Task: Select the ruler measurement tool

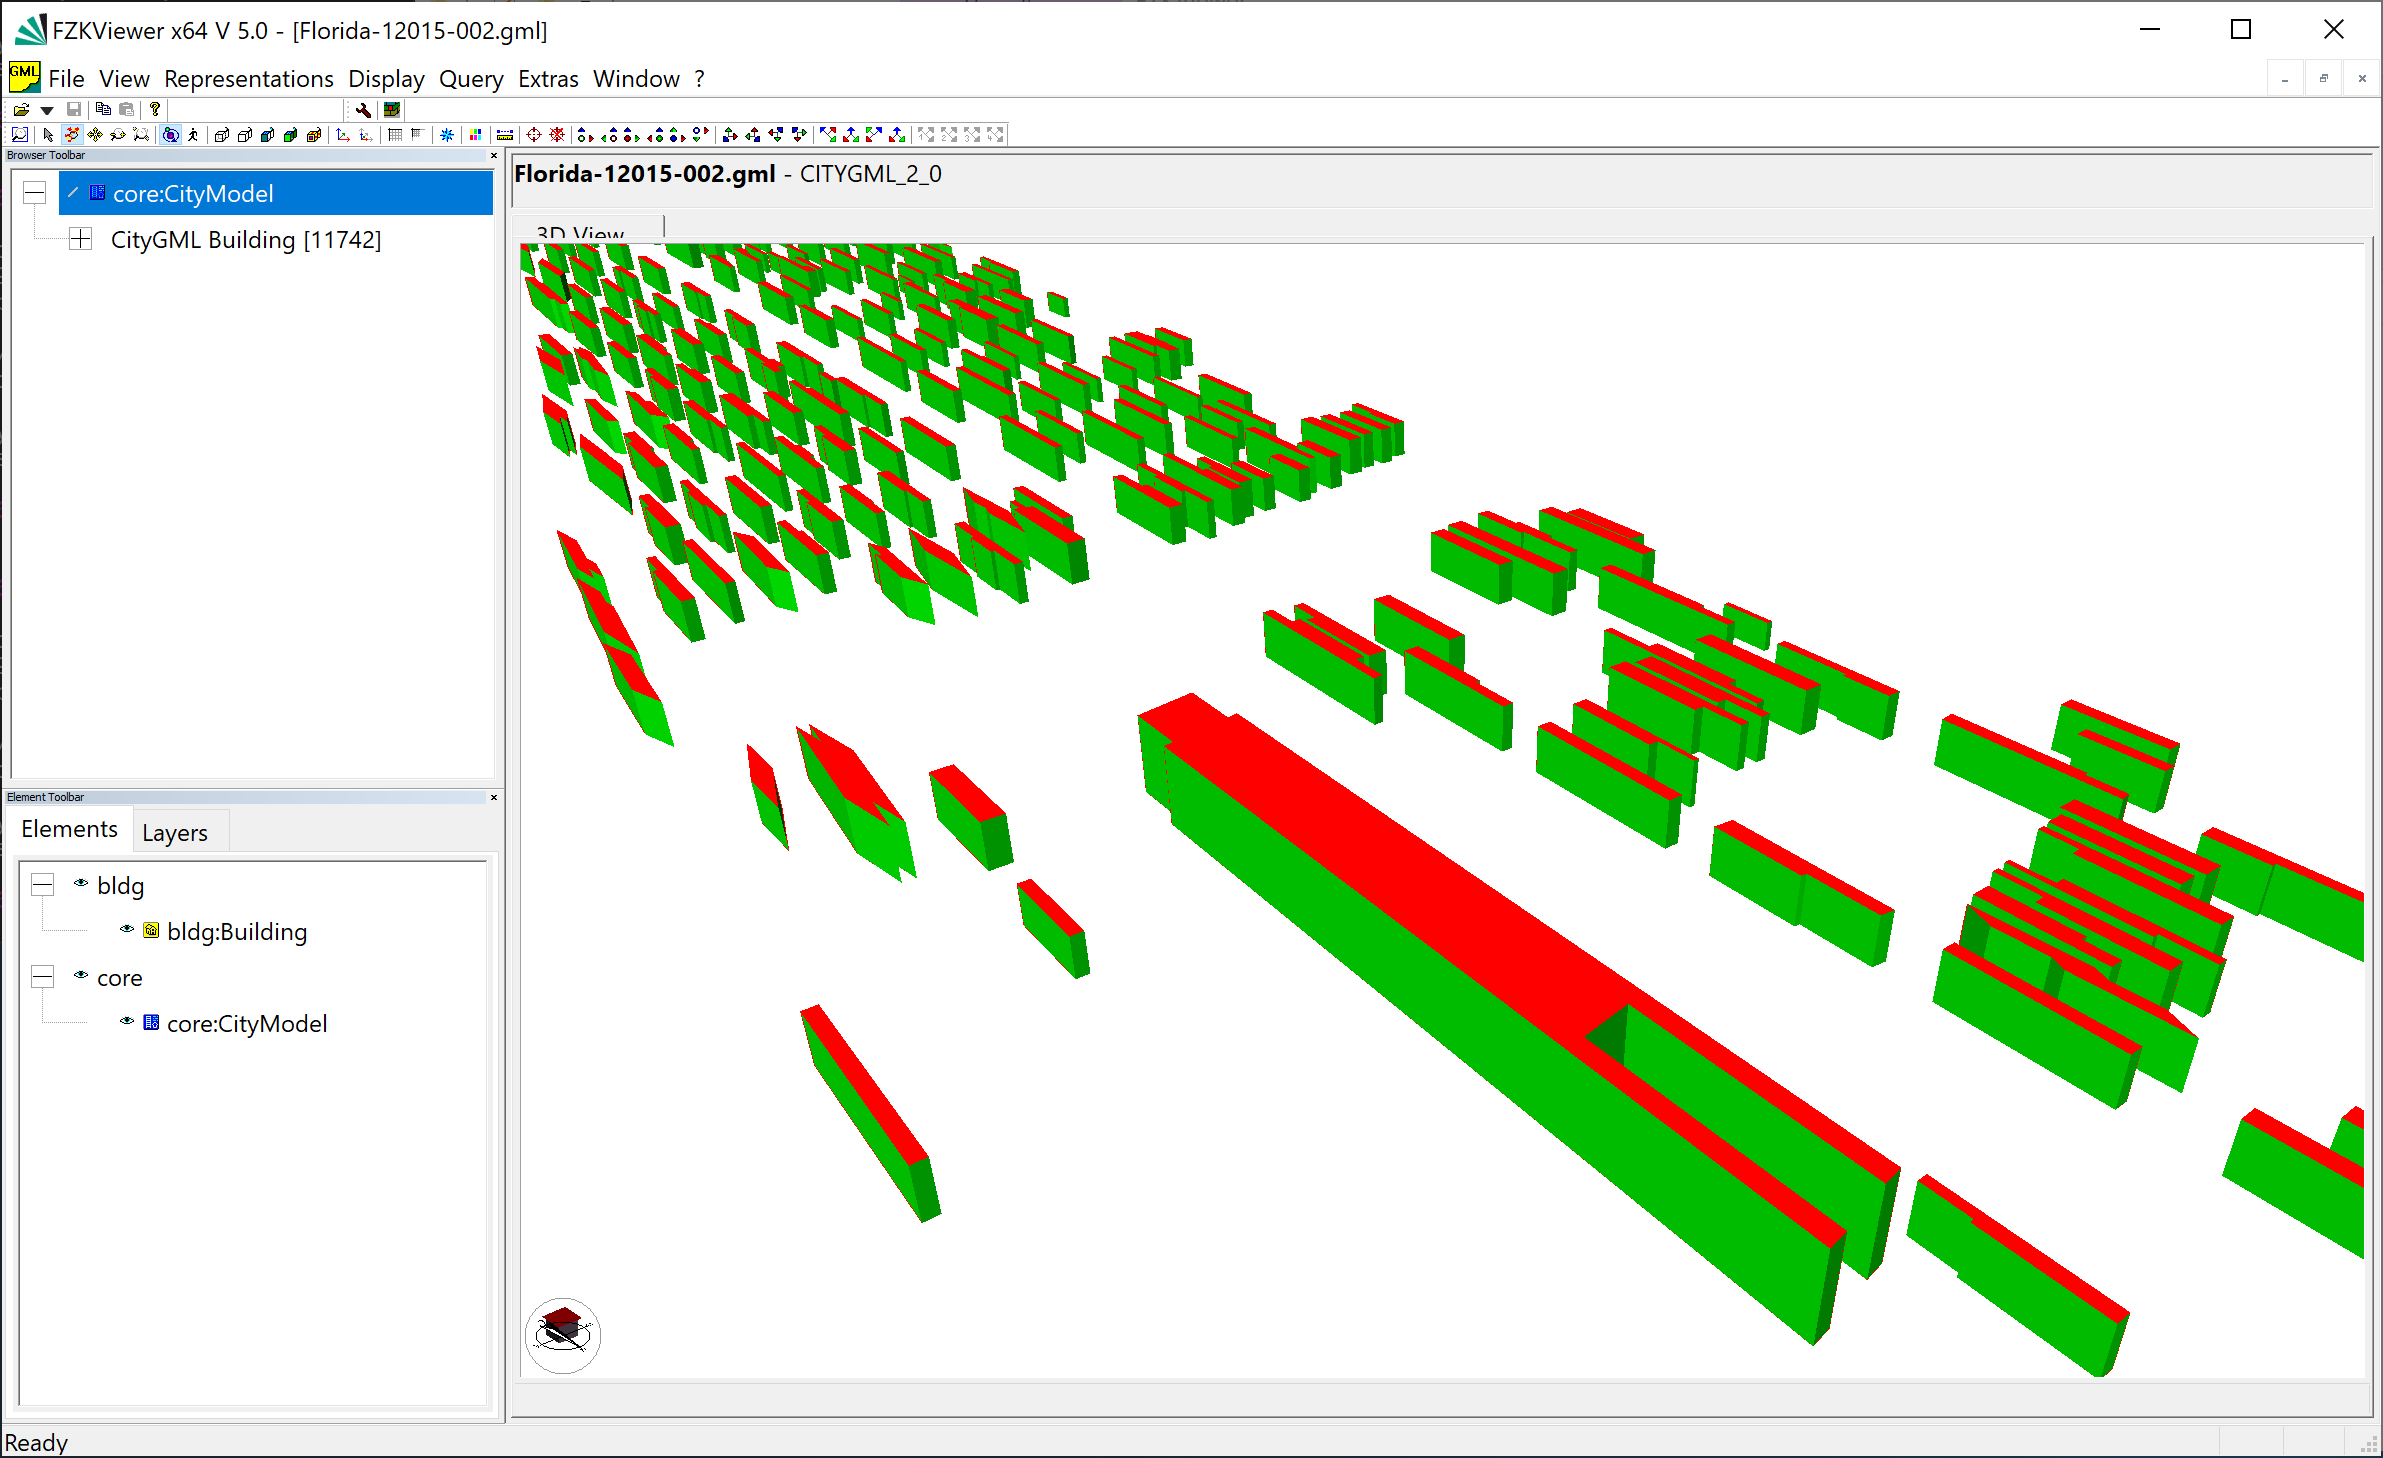Action: (505, 134)
